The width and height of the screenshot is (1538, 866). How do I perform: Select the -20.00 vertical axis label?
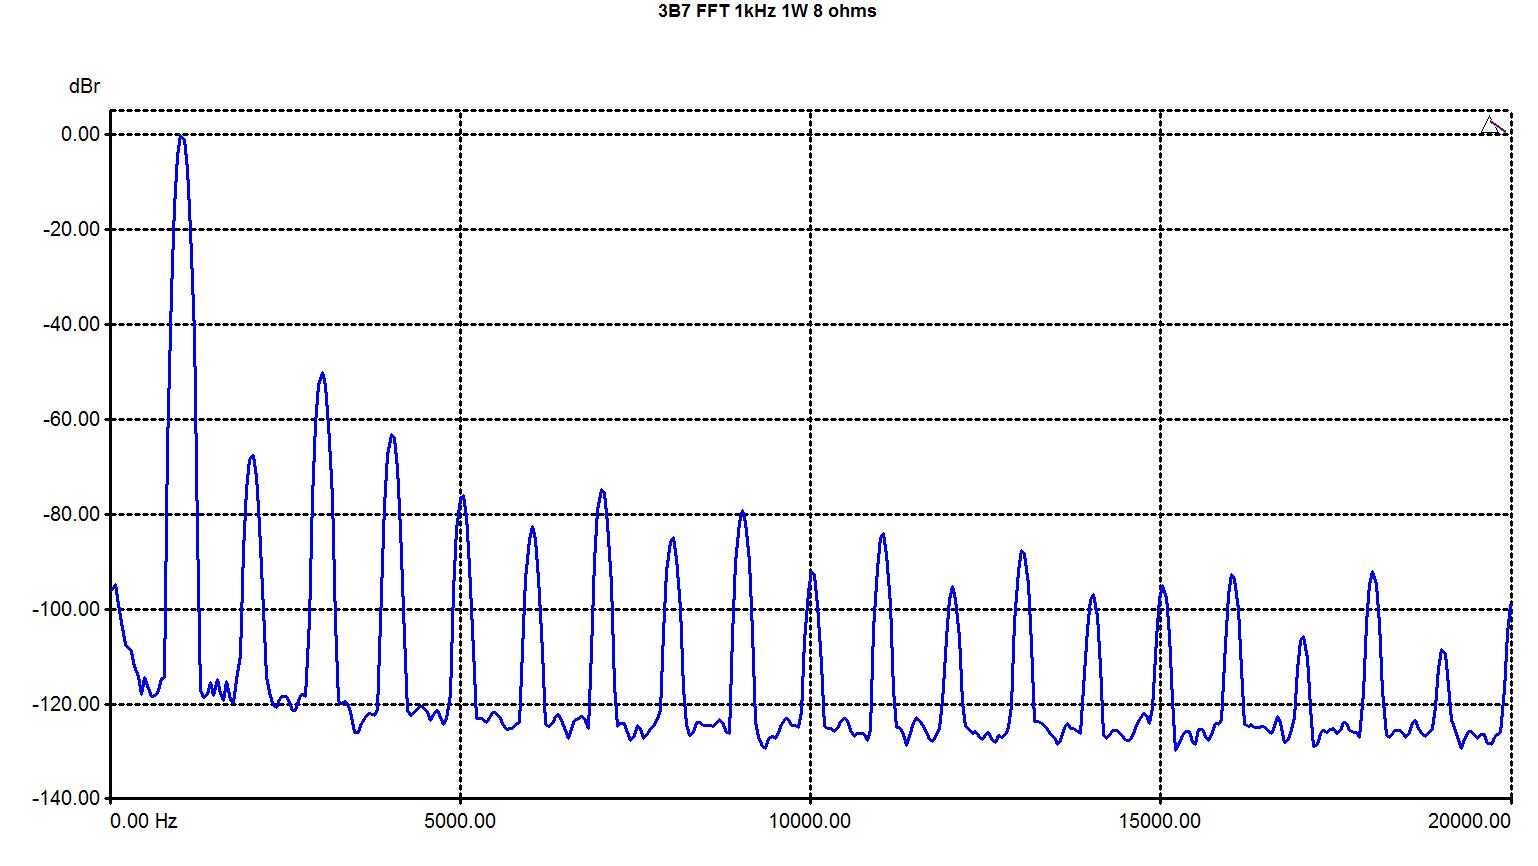(70, 229)
